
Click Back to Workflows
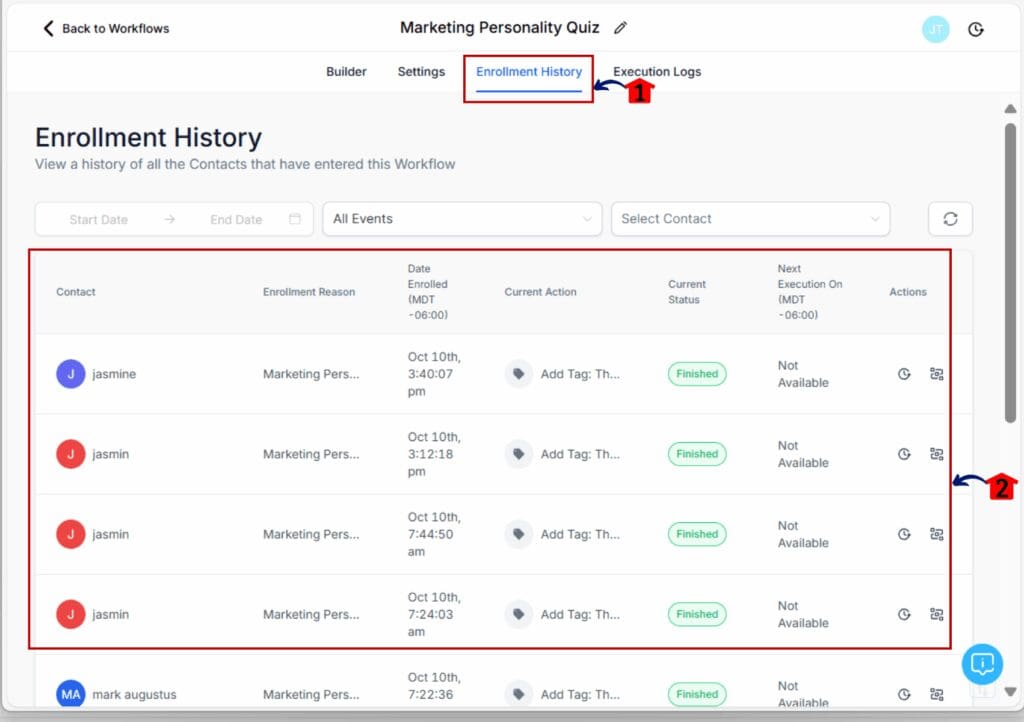pyautogui.click(x=103, y=29)
